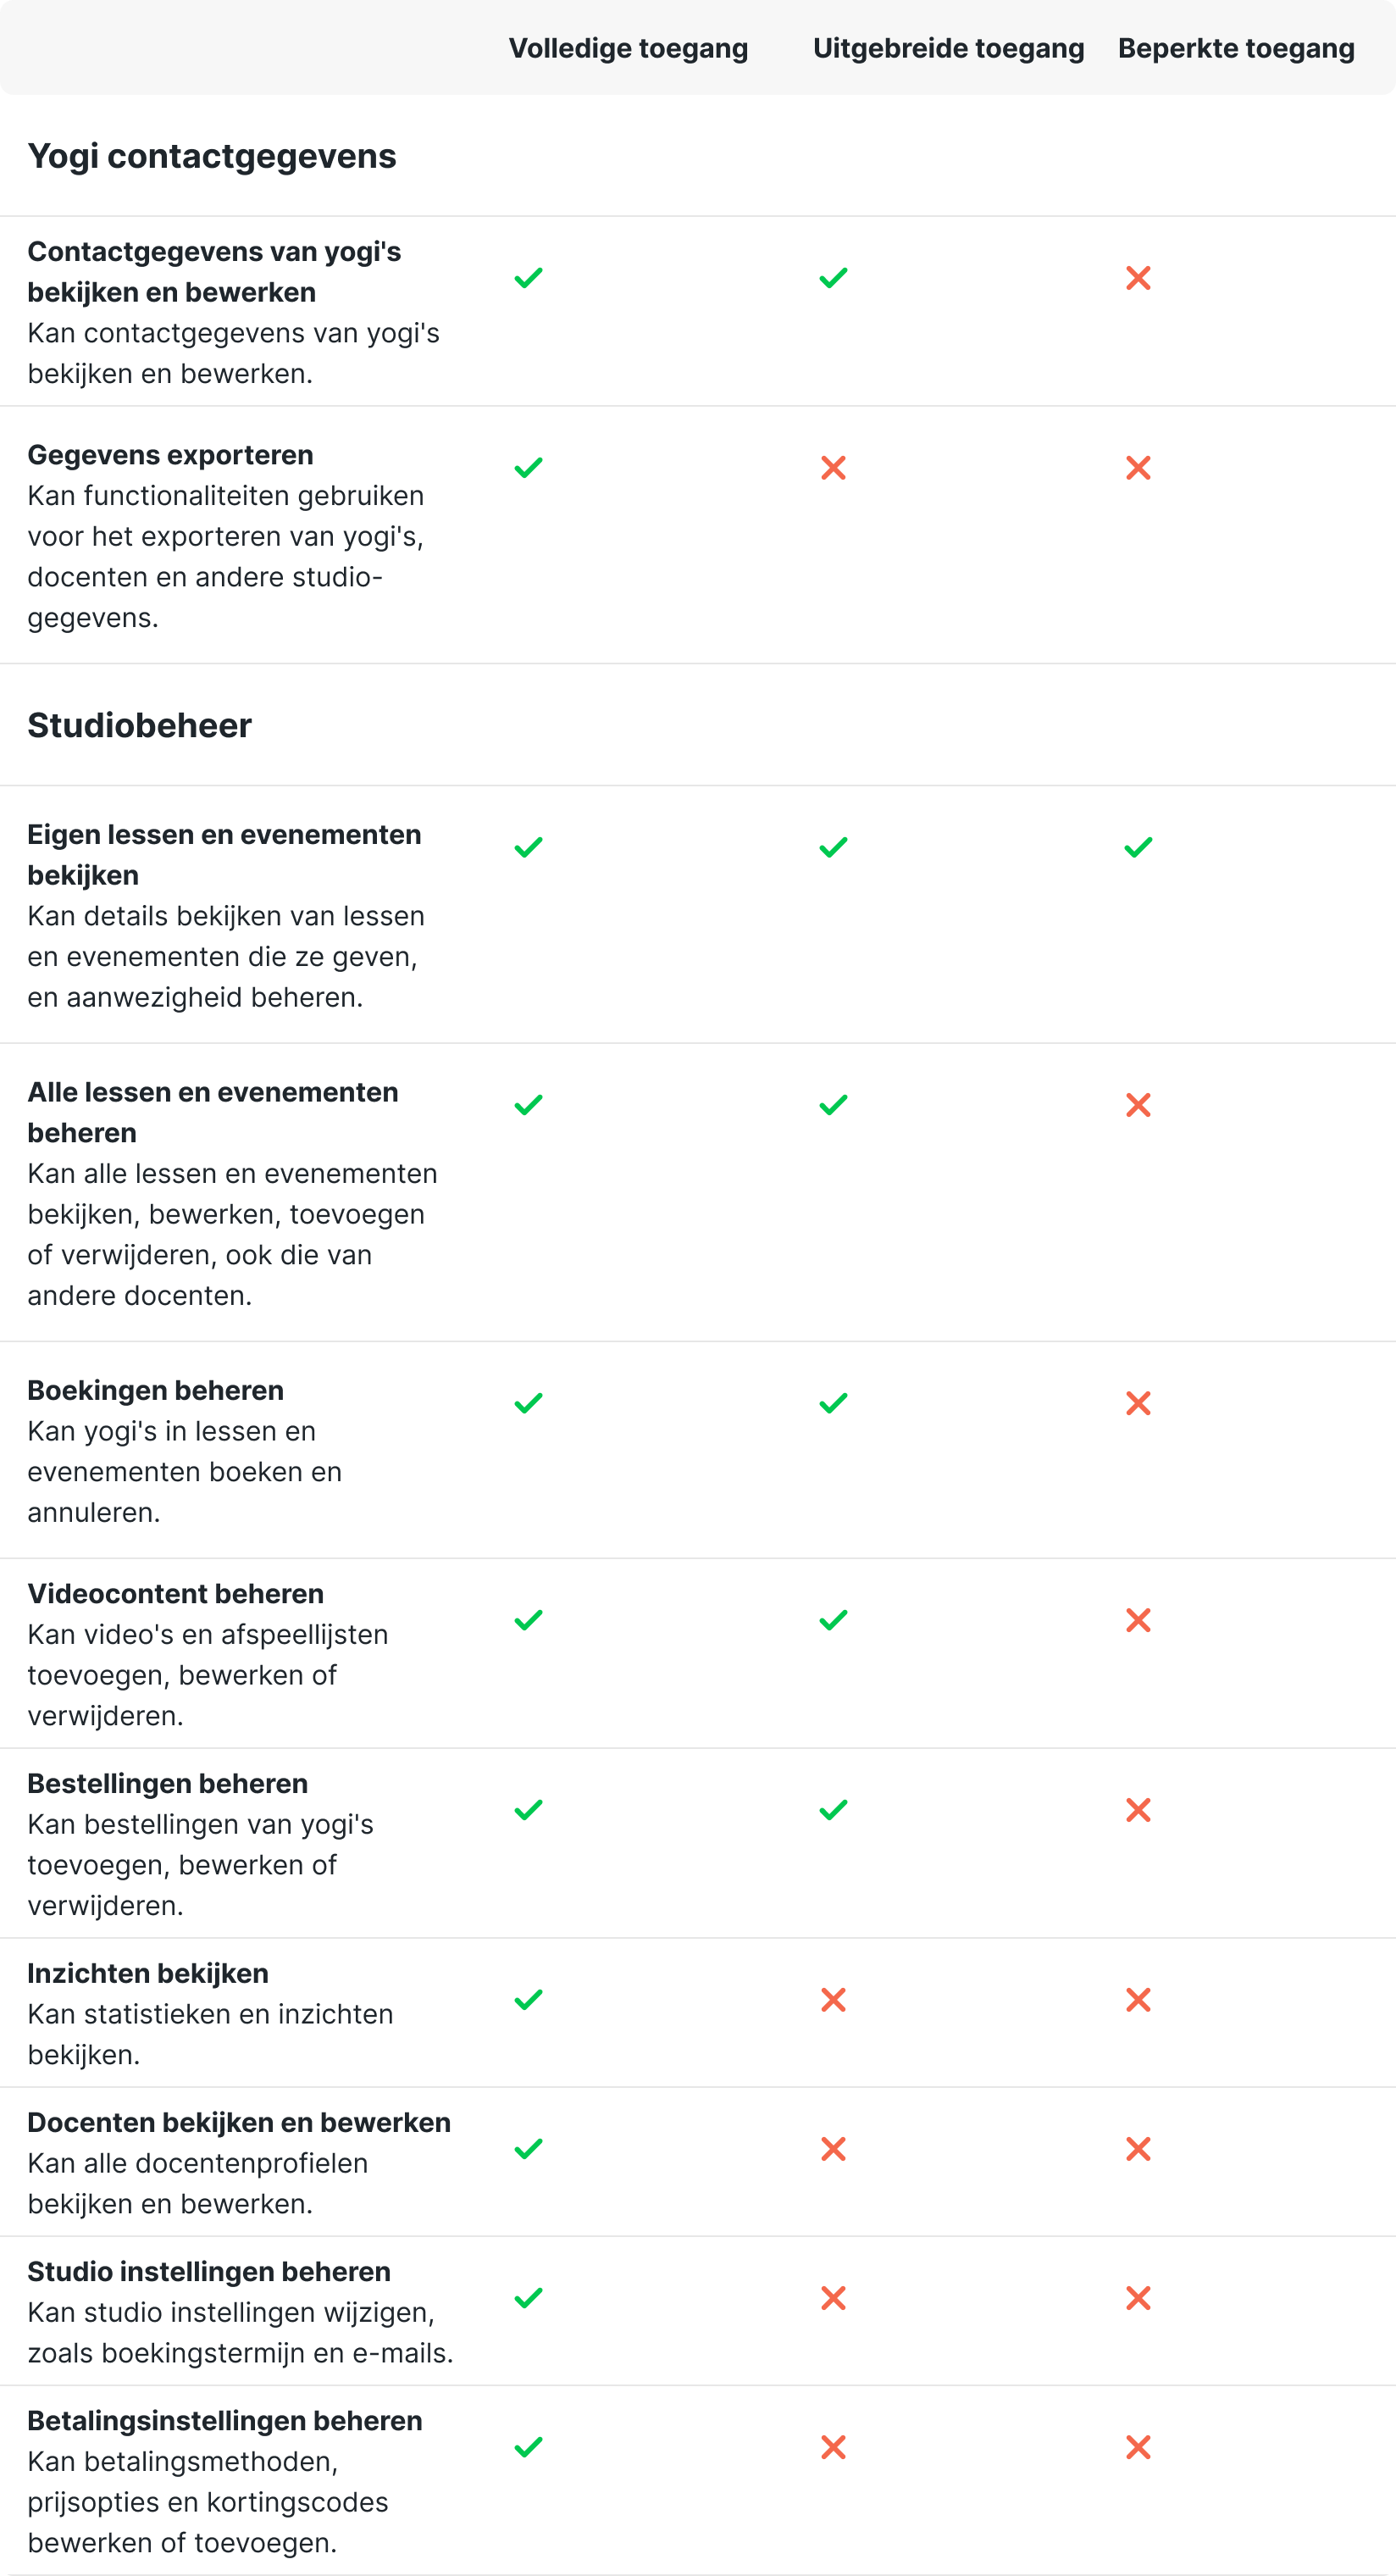The height and width of the screenshot is (2576, 1396).
Task: Click red cross for Studio instellingen, Beperkte toegang
Action: pos(1138,2298)
